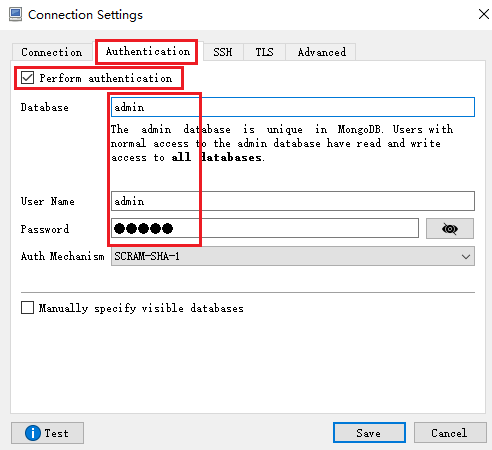Select the Authentication tab
Image resolution: width=492 pixels, height=450 pixels.
147,51
